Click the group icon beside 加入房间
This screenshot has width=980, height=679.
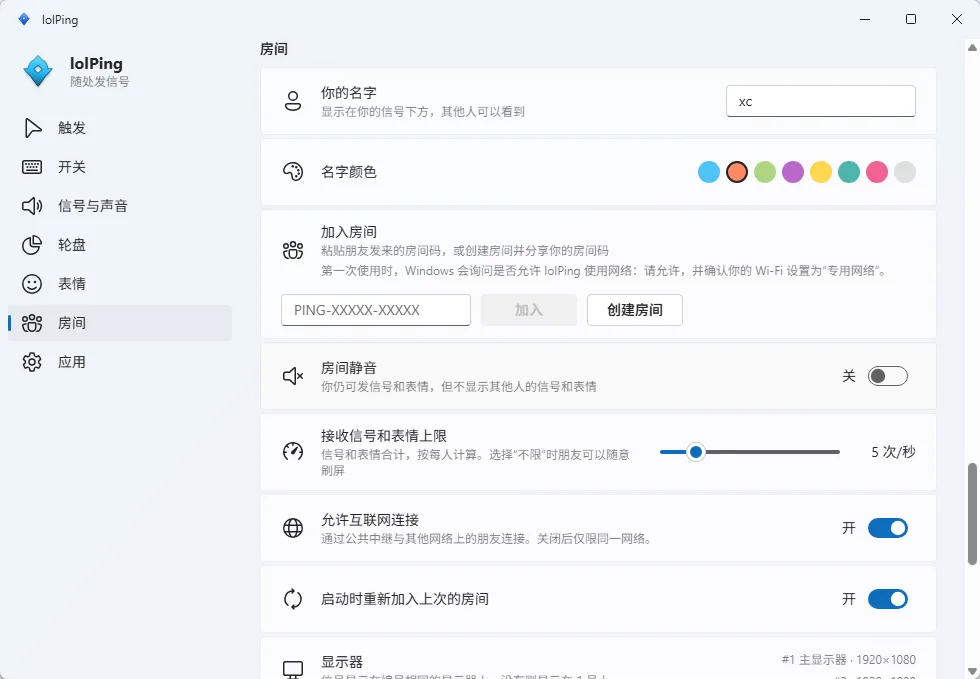292,251
